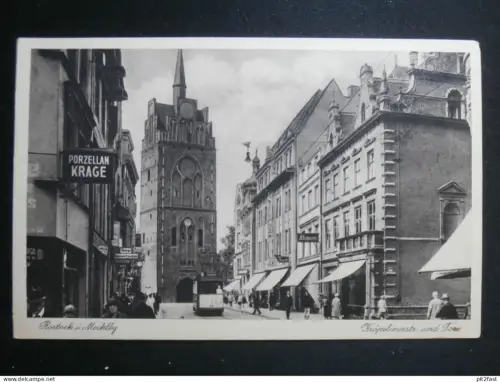This screenshot has width=500, height=382.
Task: Click the handwritten caption 'Rostock i. Mecklbg'
Action: tap(78, 327)
